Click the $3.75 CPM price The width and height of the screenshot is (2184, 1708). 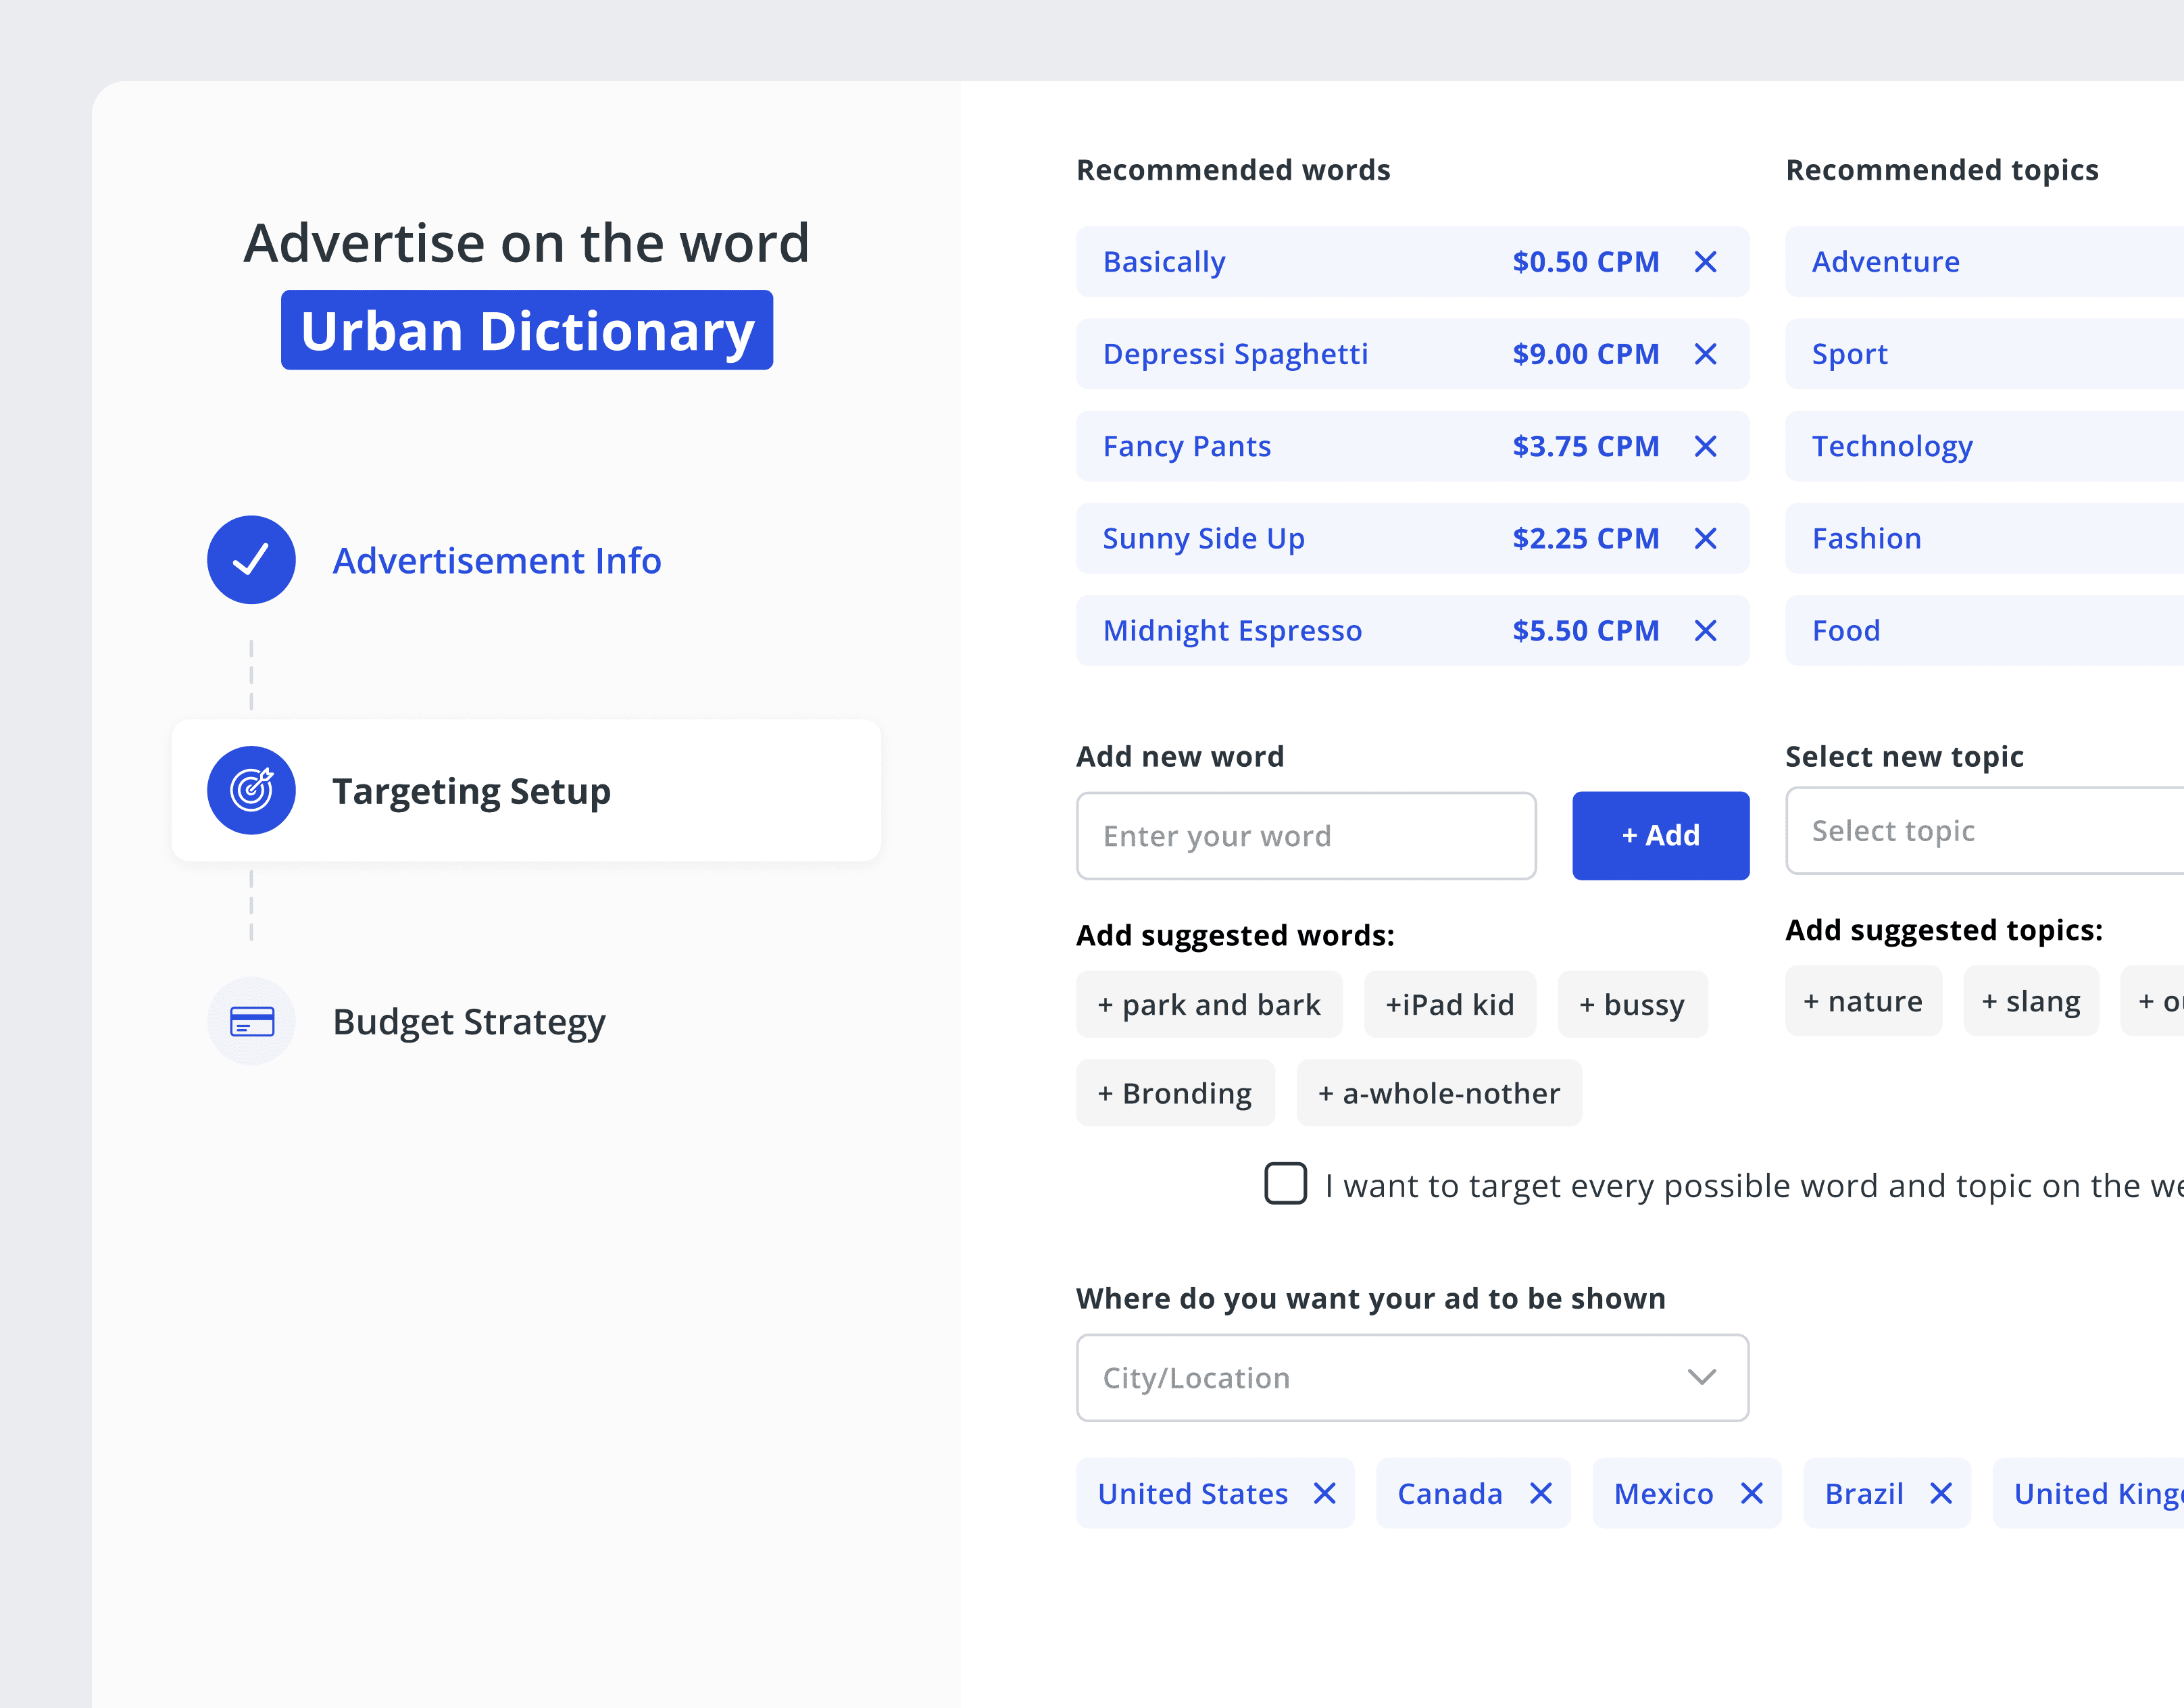(x=1586, y=446)
